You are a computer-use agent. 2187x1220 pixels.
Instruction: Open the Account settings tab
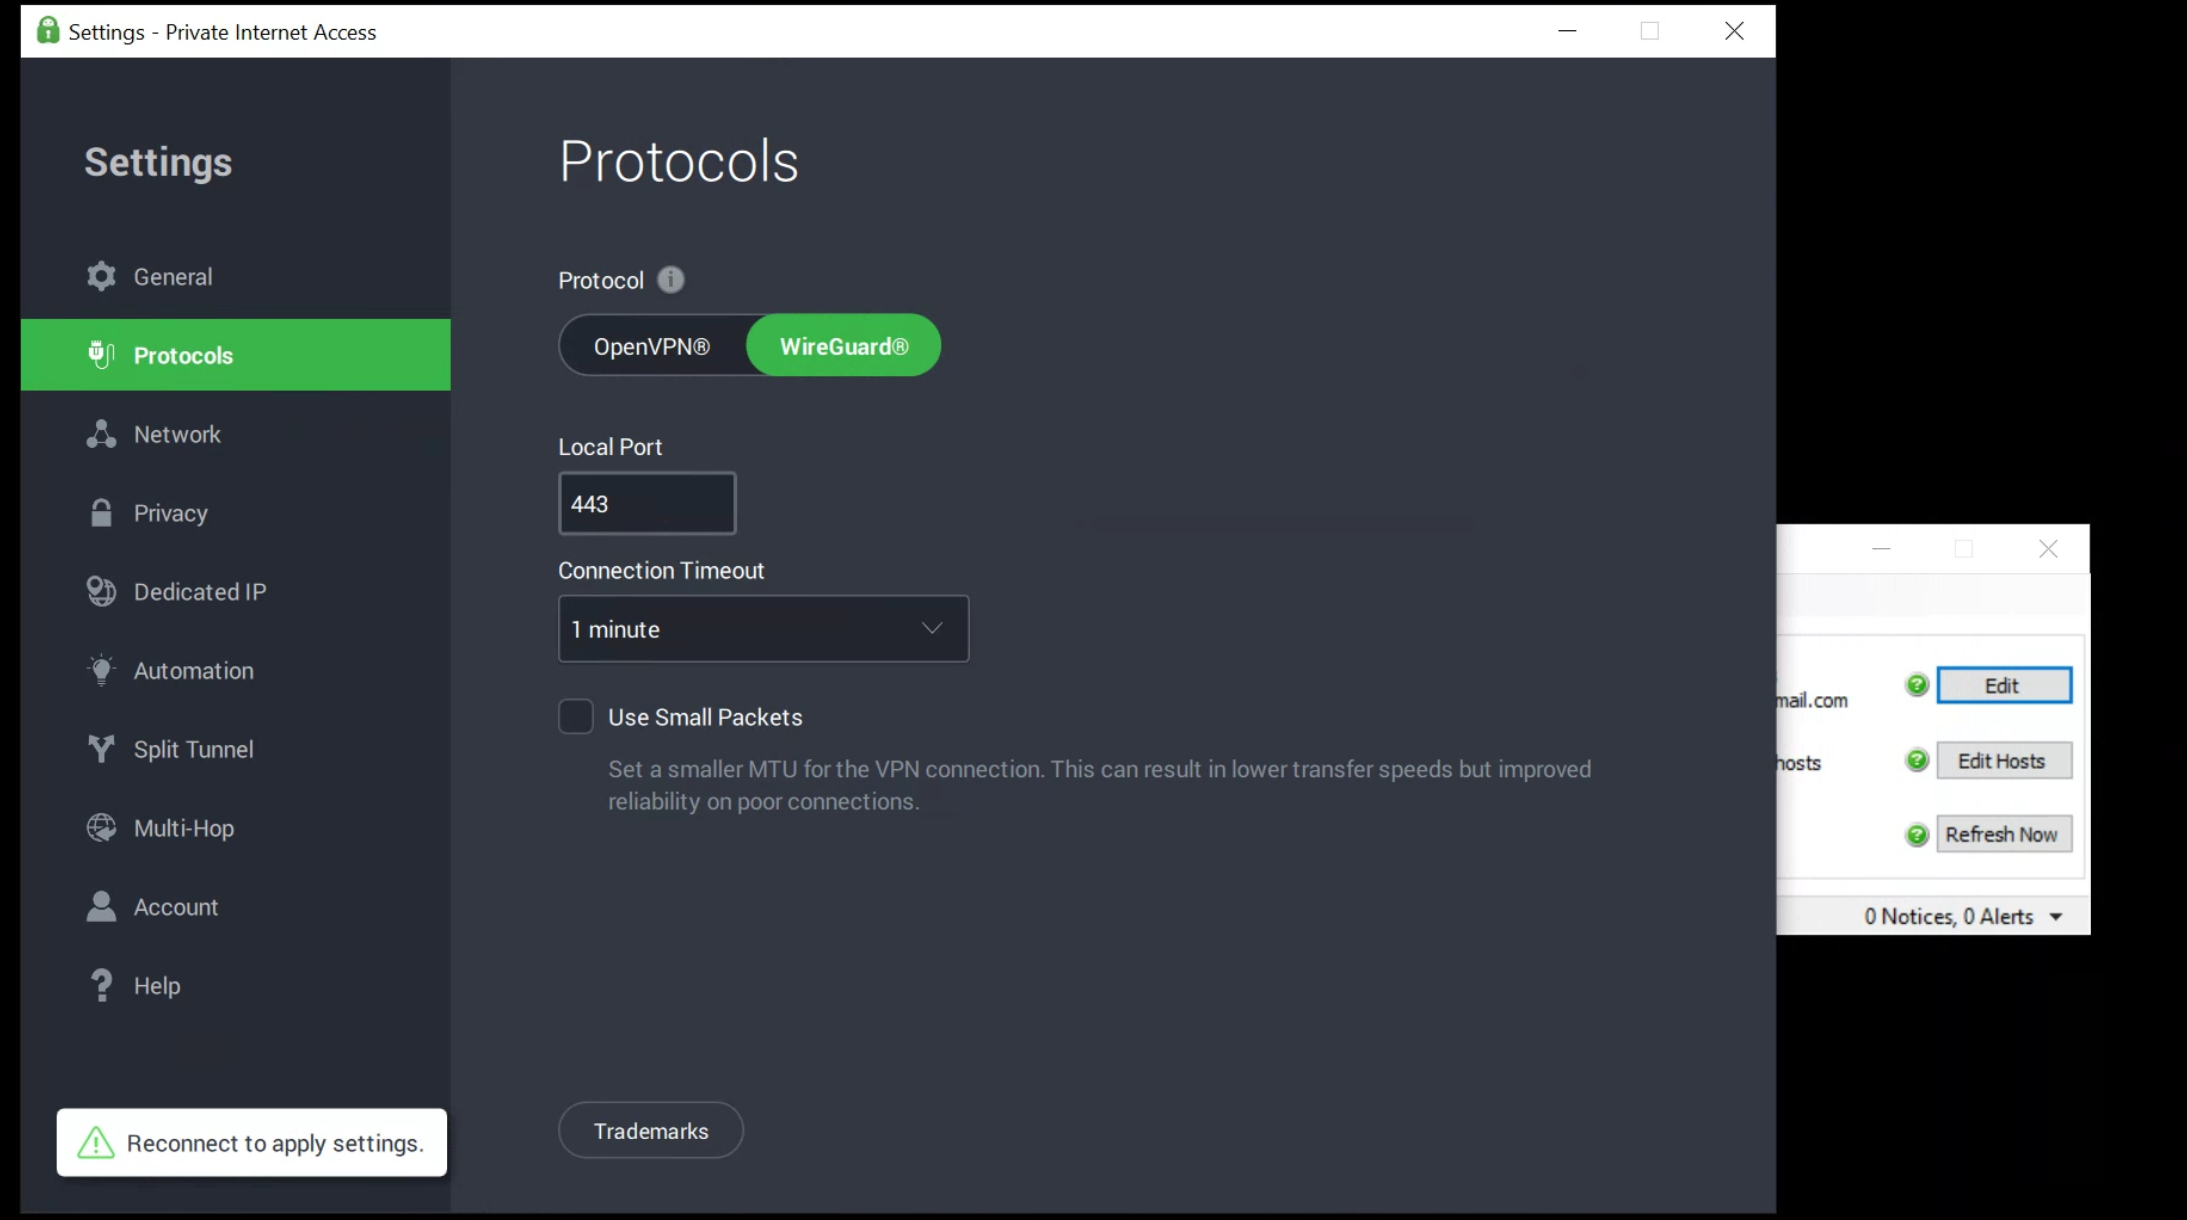click(175, 907)
